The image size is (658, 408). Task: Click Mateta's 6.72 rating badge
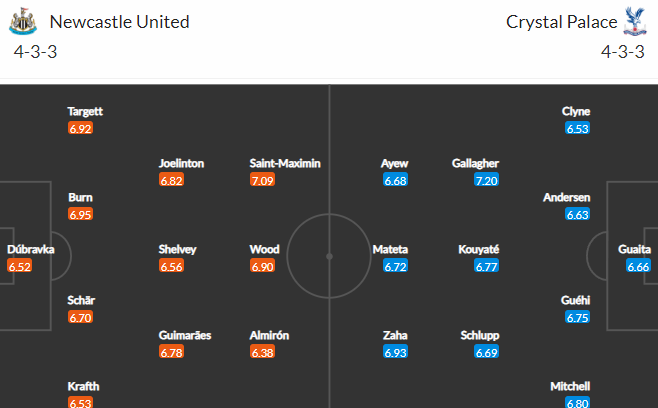[x=395, y=266]
